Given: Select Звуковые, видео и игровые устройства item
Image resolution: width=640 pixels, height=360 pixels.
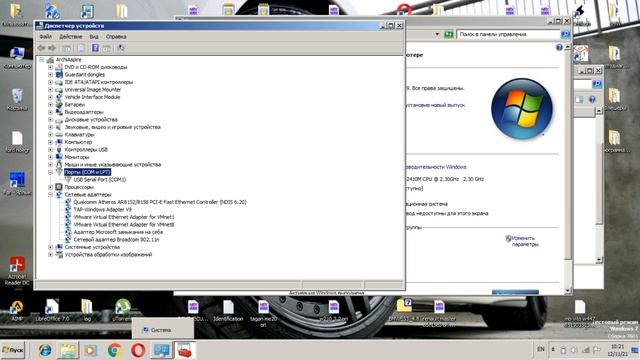Looking at the screenshot, I should tap(113, 127).
